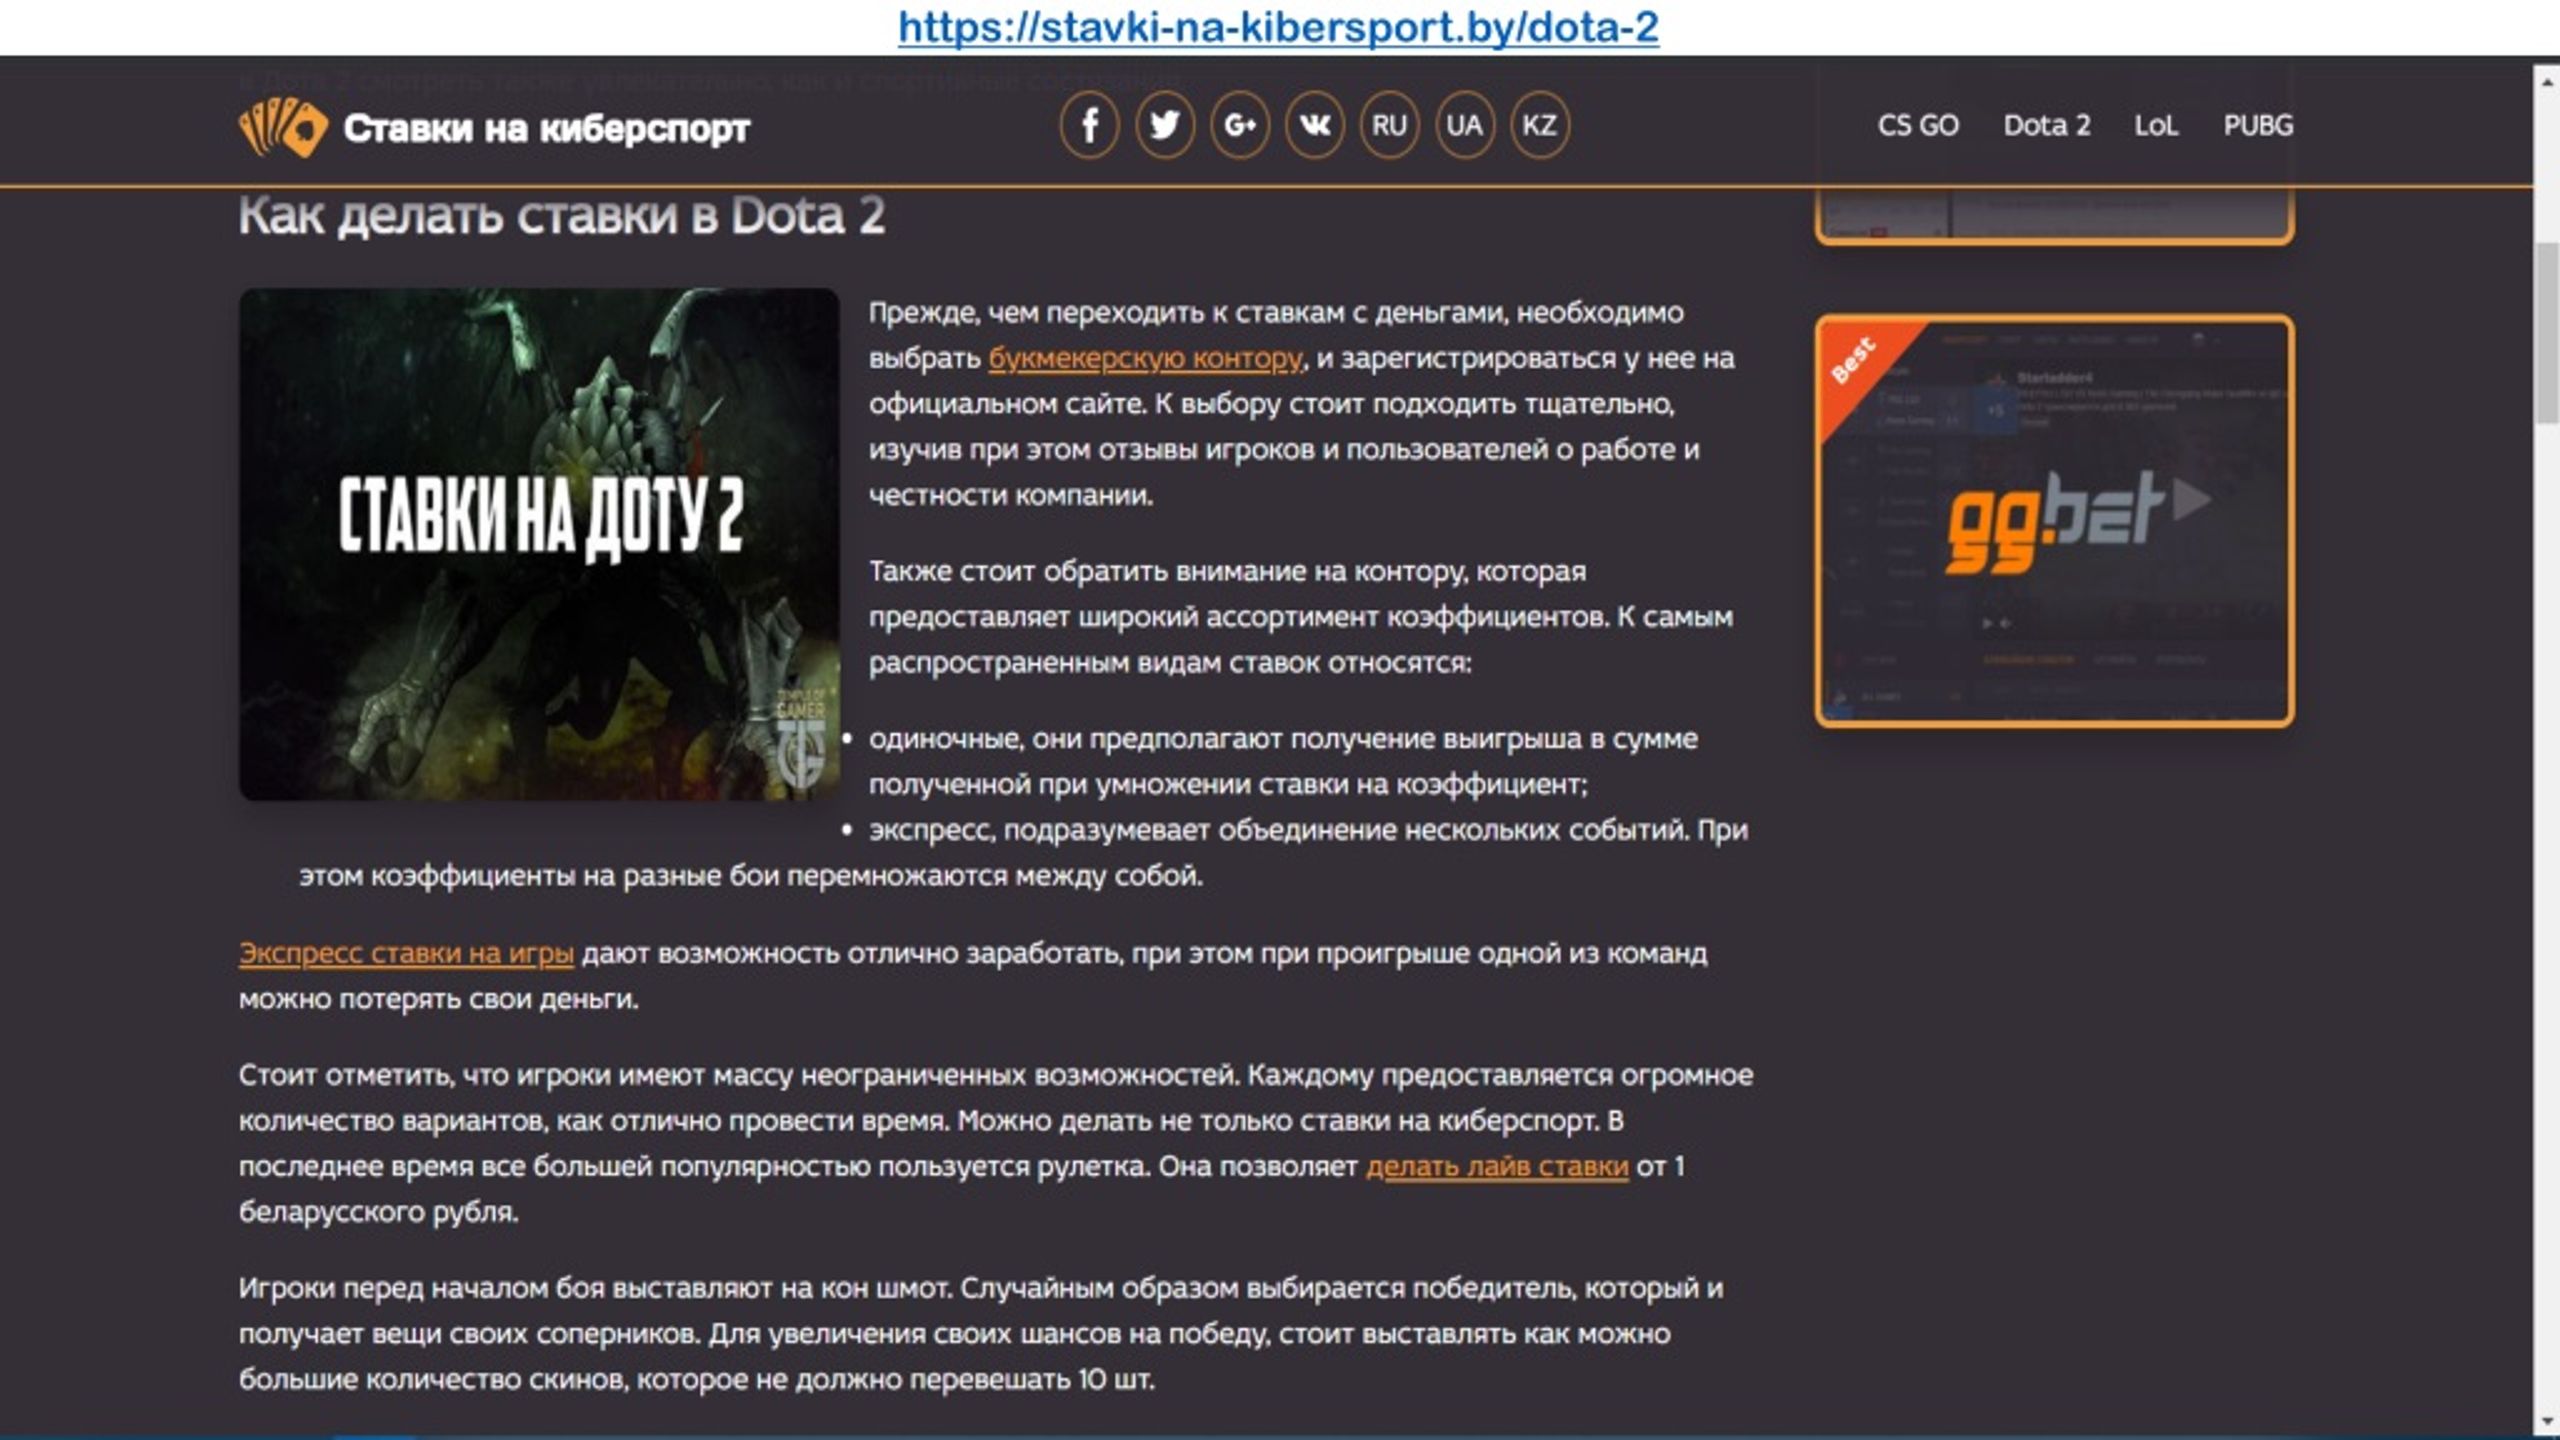
Task: Click the bullet text starting with экспресс
Action: 1024,852
